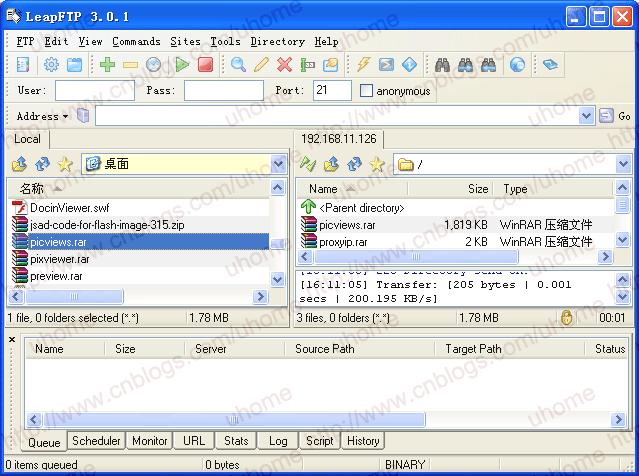Close the queue panel with small x

(x=12, y=339)
